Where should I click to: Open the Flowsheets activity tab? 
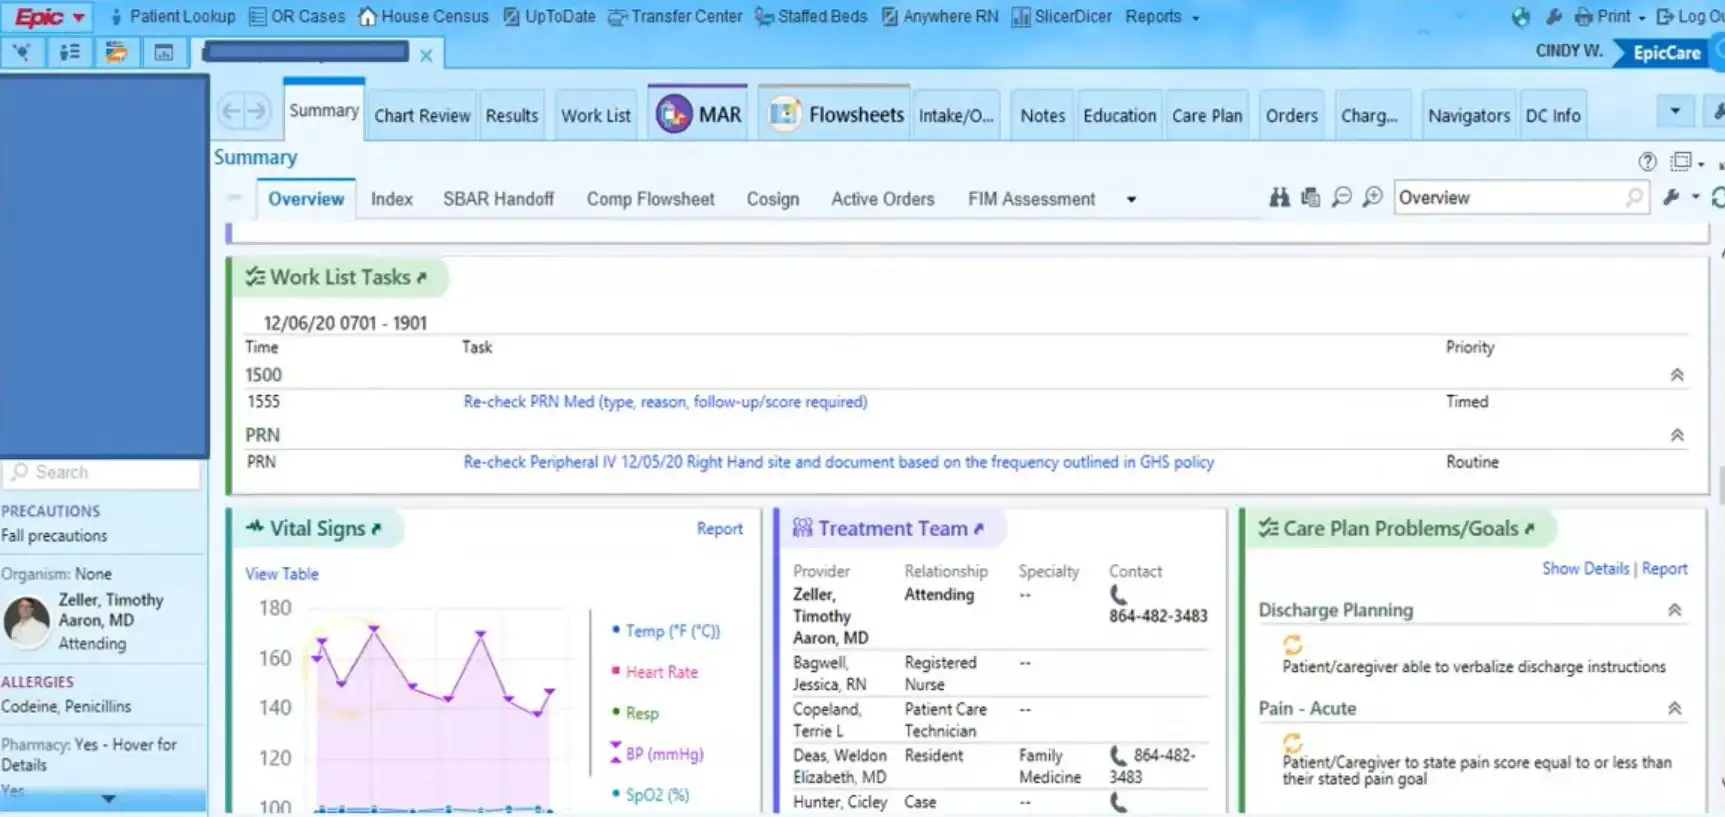(836, 114)
